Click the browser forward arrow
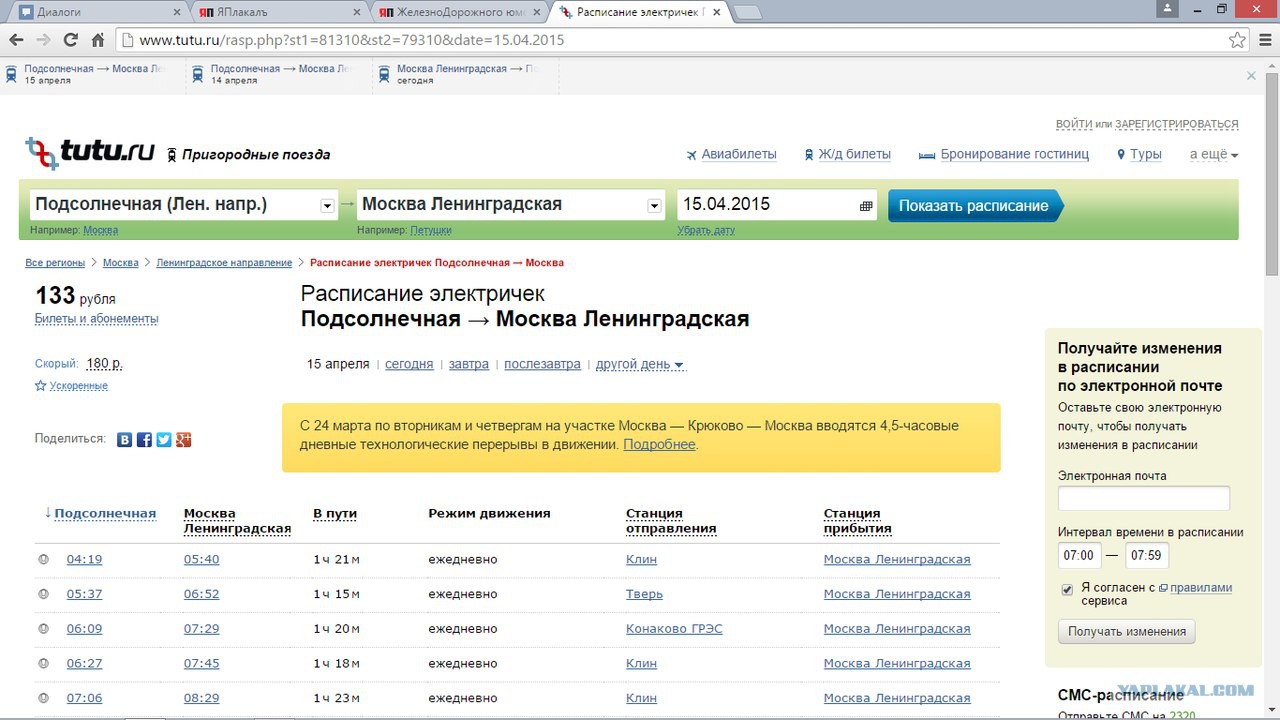 43,40
